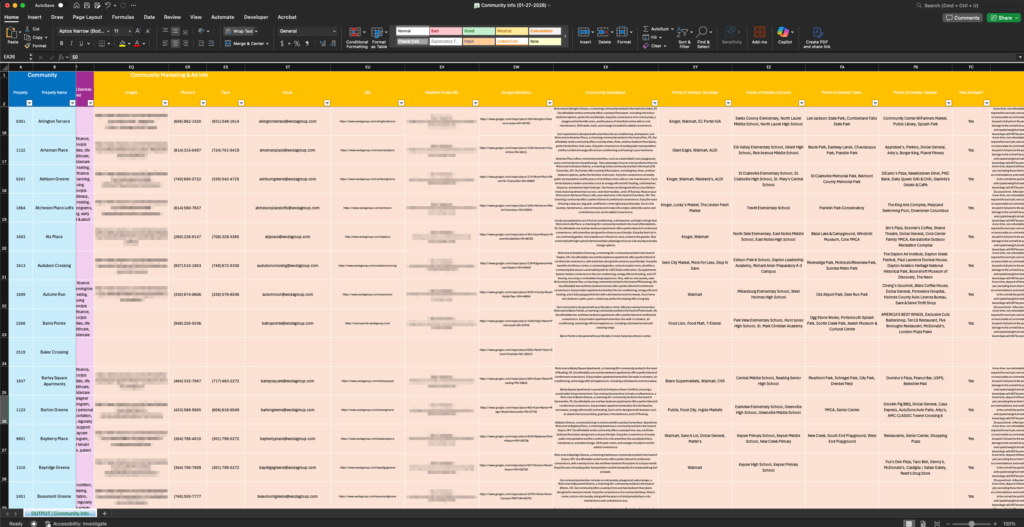This screenshot has width=1024, height=527.
Task: Switch to the Formulas ribbon tab
Action: [x=123, y=17]
